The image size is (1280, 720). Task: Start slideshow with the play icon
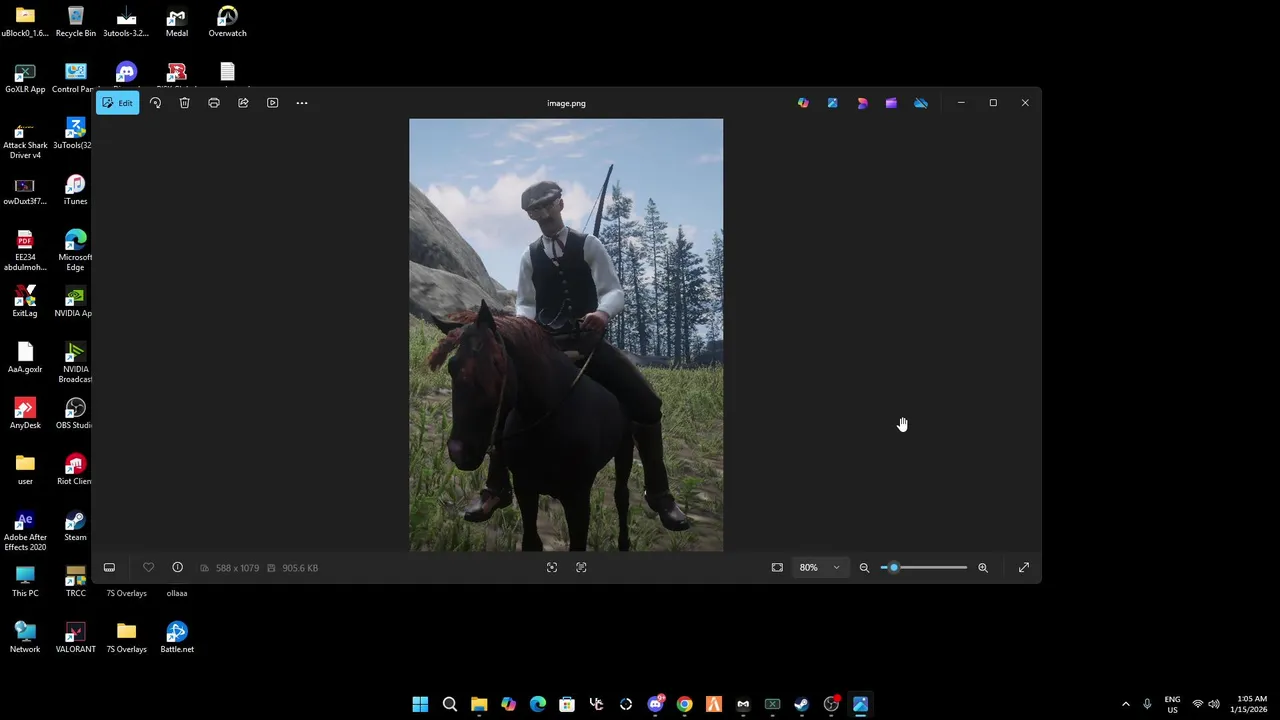tap(272, 103)
